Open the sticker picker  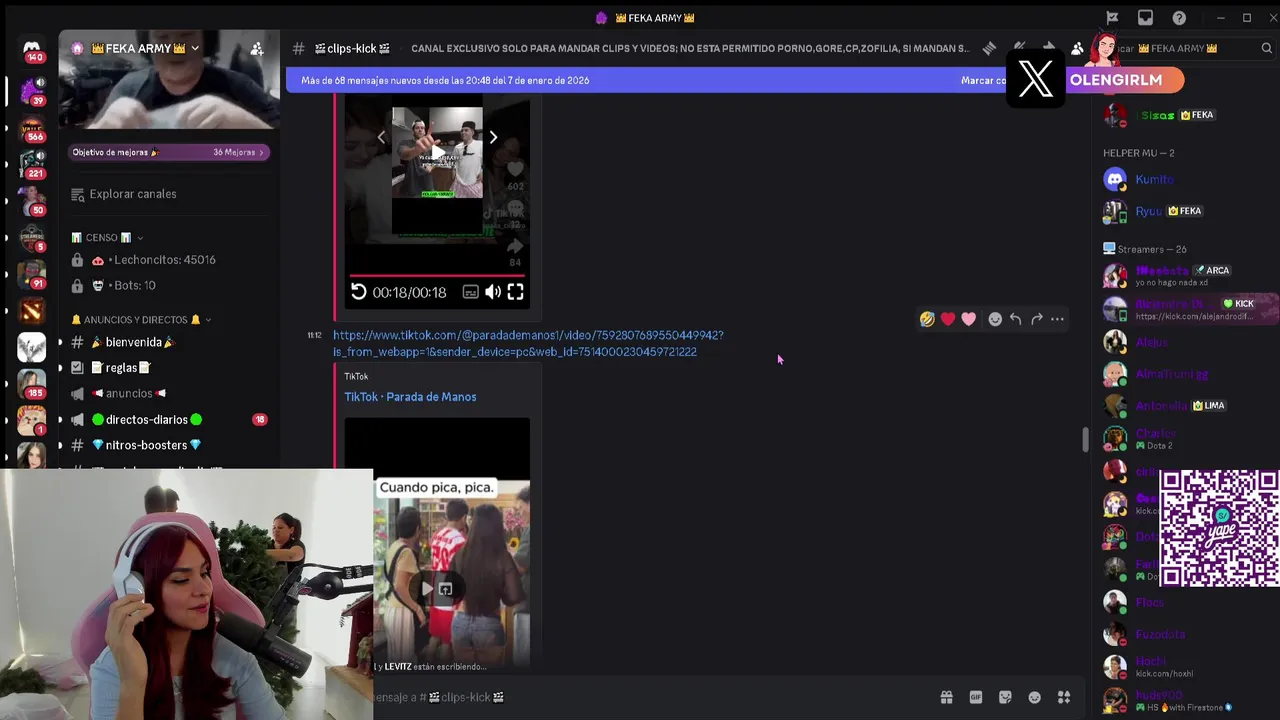click(1005, 697)
